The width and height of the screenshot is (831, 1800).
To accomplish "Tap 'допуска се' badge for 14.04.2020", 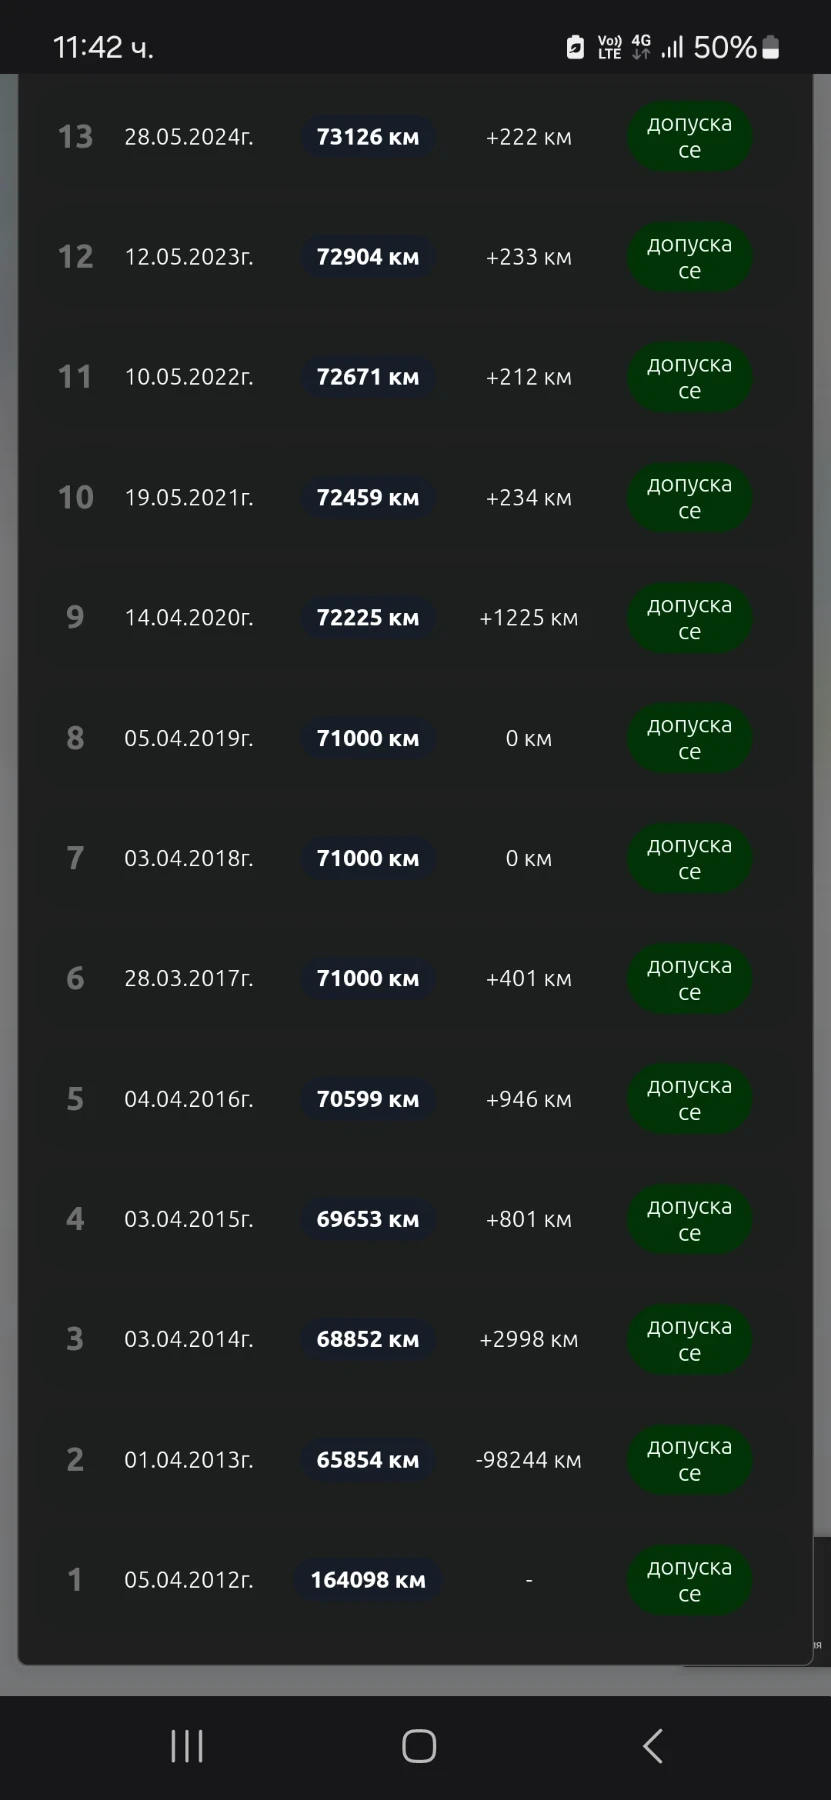I will [x=689, y=618].
